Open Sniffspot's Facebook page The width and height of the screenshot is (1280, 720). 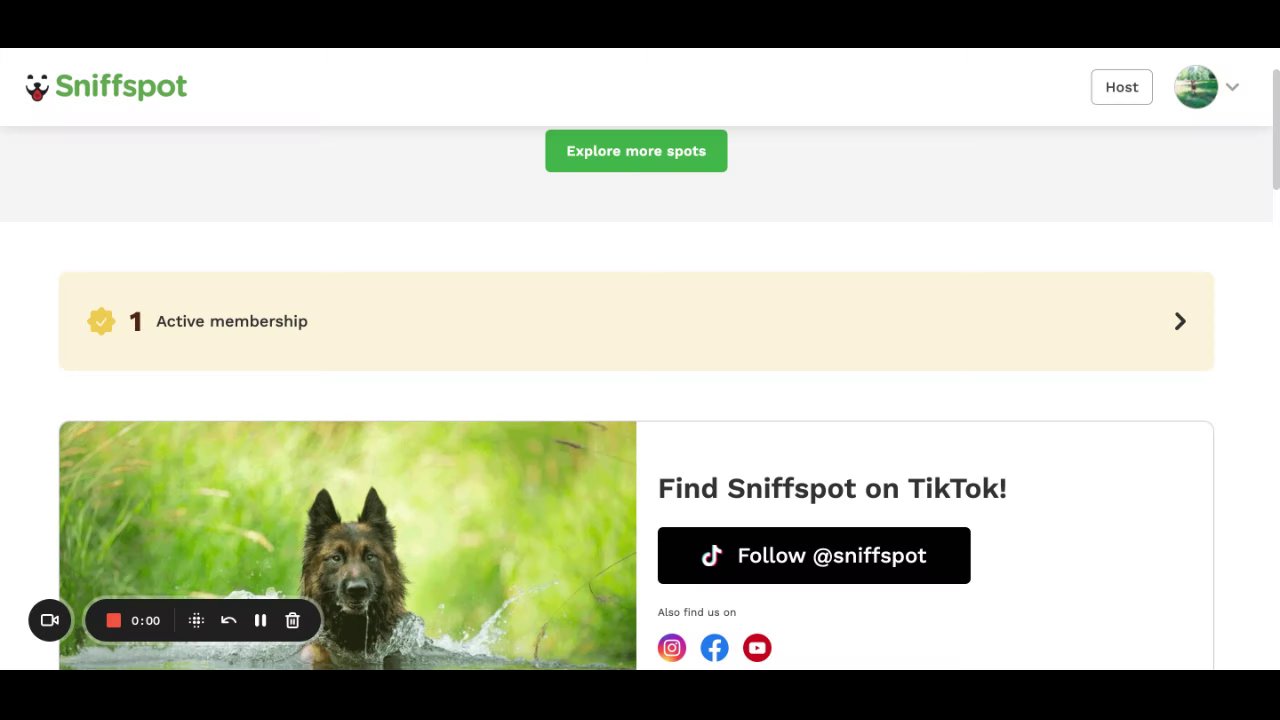(714, 648)
